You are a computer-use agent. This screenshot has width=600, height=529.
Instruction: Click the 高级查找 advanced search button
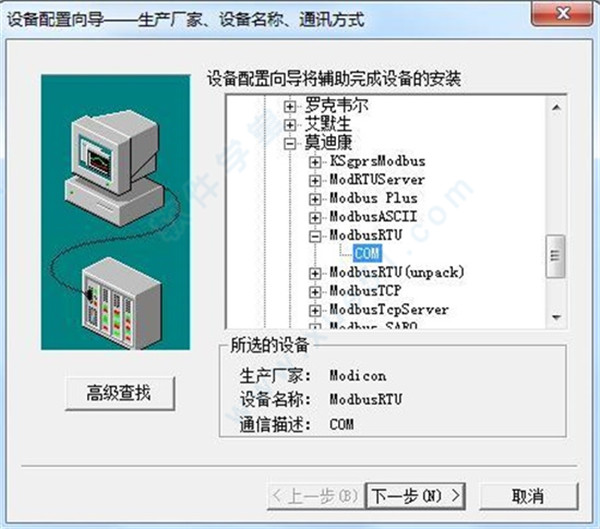tap(120, 393)
